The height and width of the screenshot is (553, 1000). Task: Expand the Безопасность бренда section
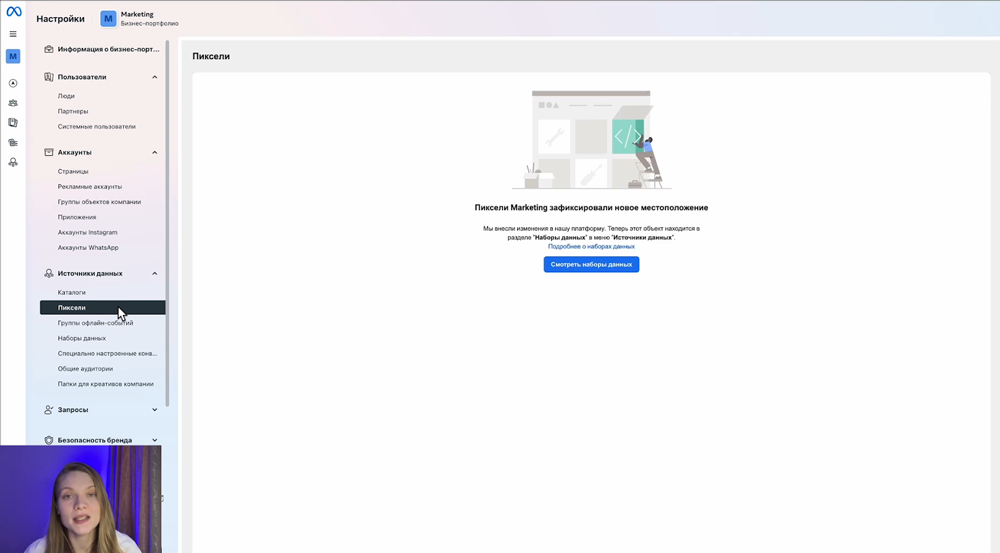[x=154, y=440]
